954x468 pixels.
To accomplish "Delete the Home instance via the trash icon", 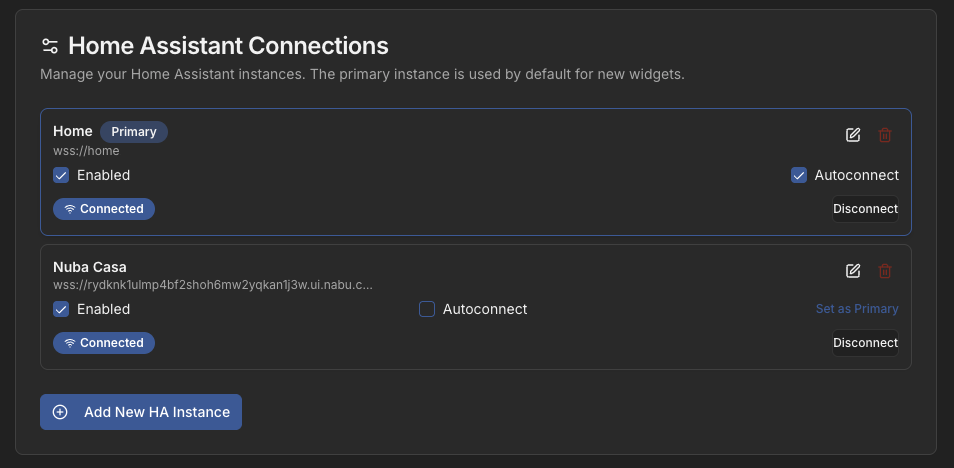I will 885,135.
